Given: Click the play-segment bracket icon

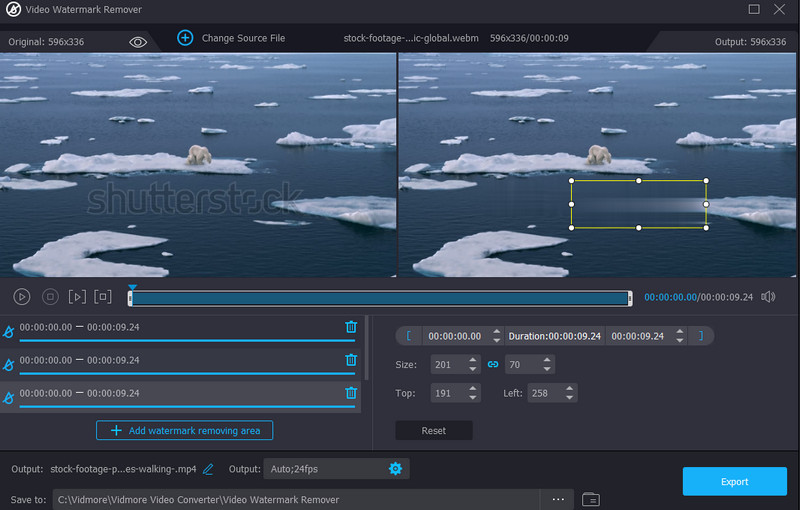Looking at the screenshot, I should click(77, 297).
